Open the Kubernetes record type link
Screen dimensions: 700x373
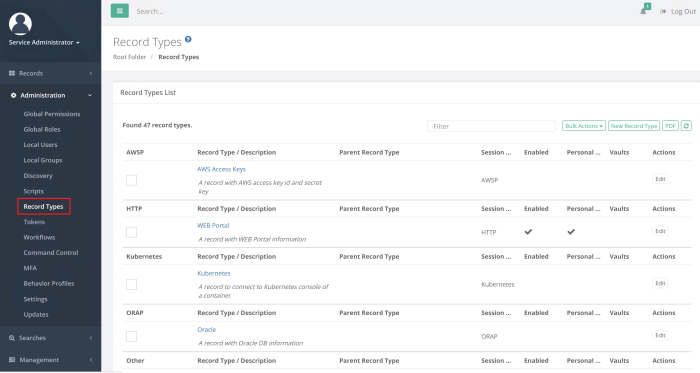[214, 273]
